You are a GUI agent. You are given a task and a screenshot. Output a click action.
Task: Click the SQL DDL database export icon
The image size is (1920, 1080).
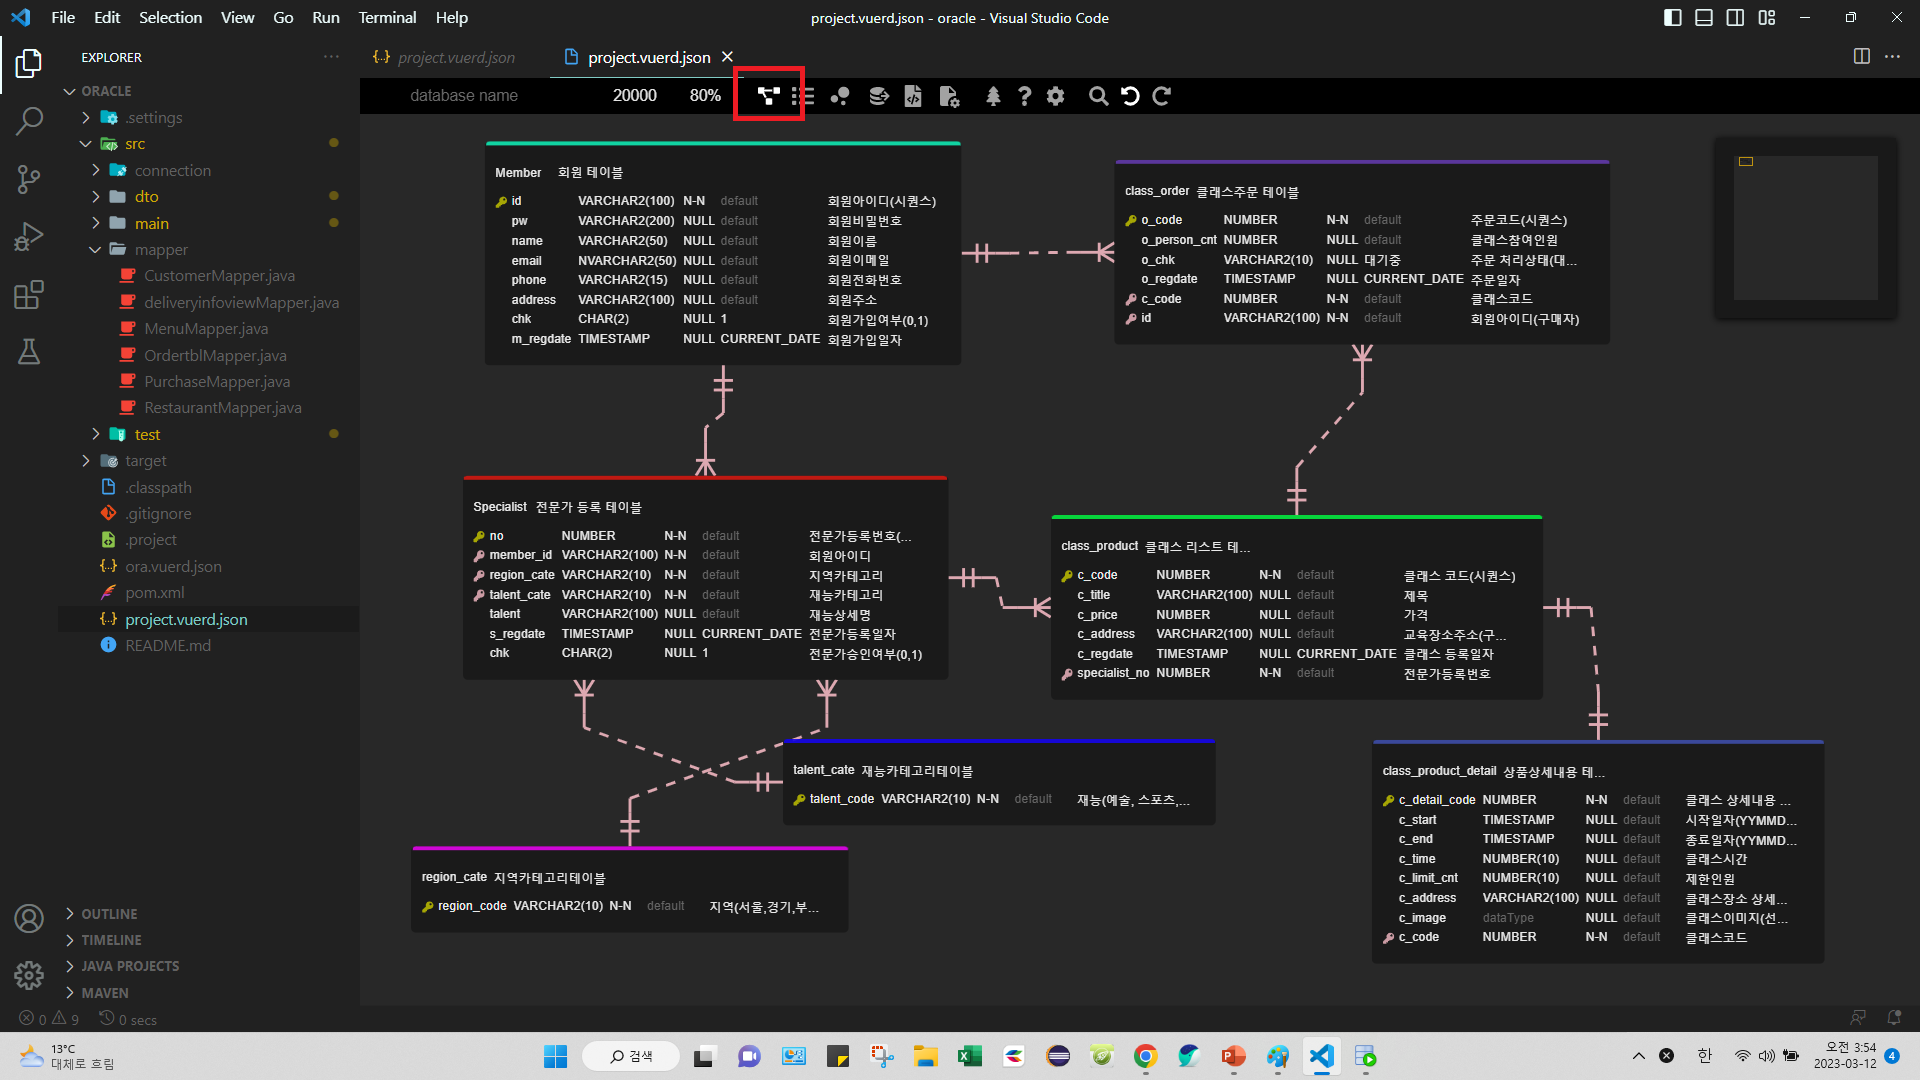(x=878, y=96)
